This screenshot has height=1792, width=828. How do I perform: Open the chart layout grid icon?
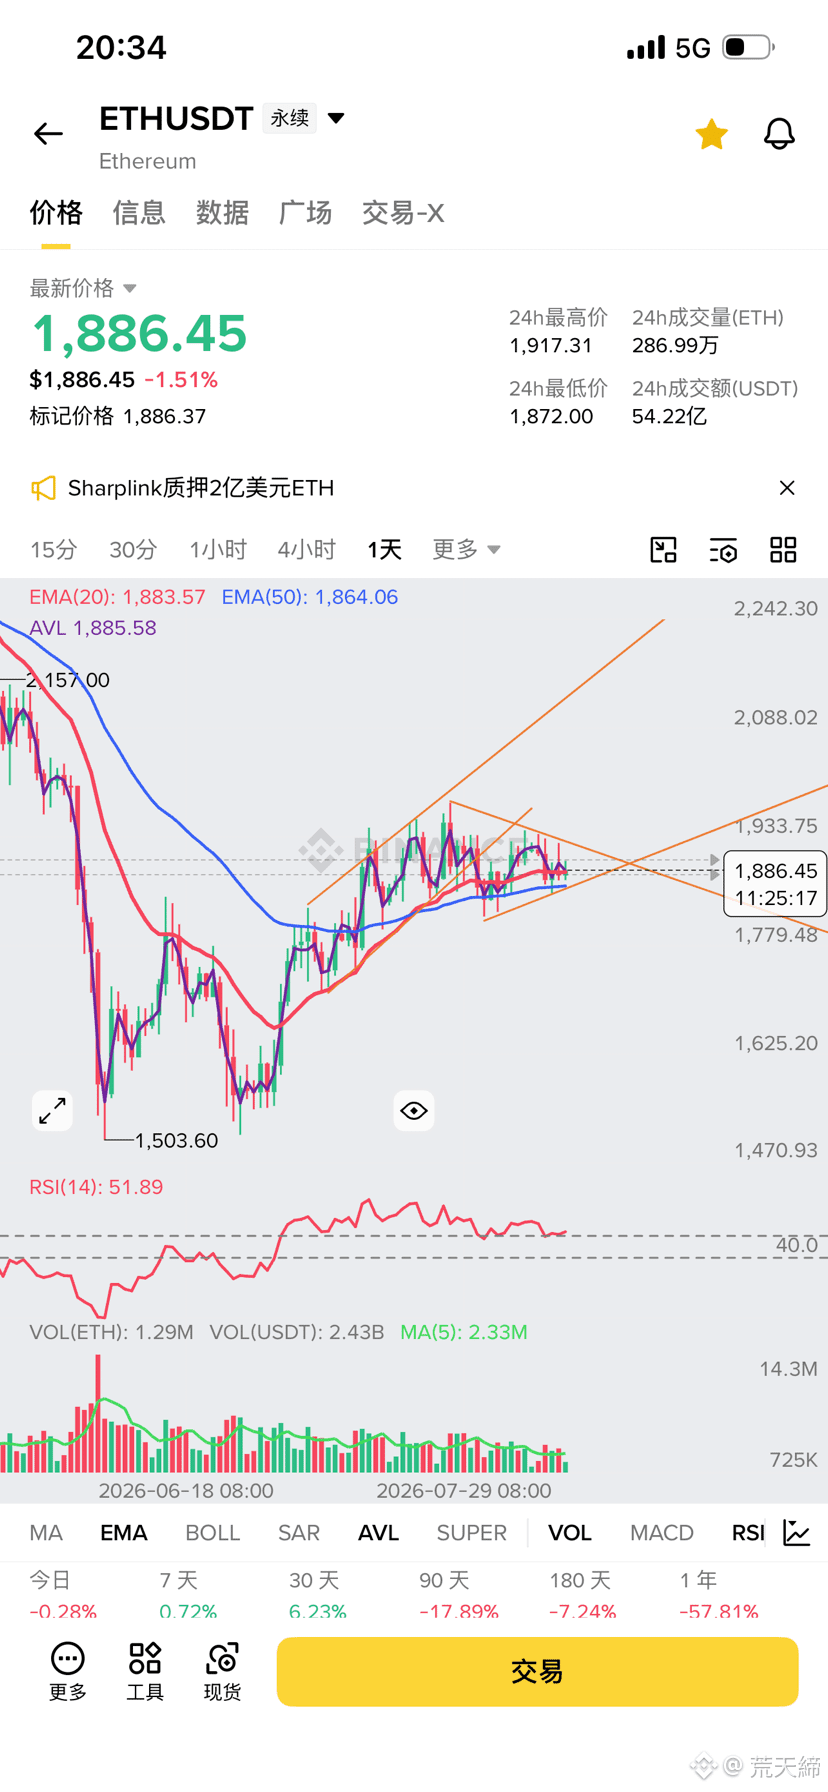point(783,549)
